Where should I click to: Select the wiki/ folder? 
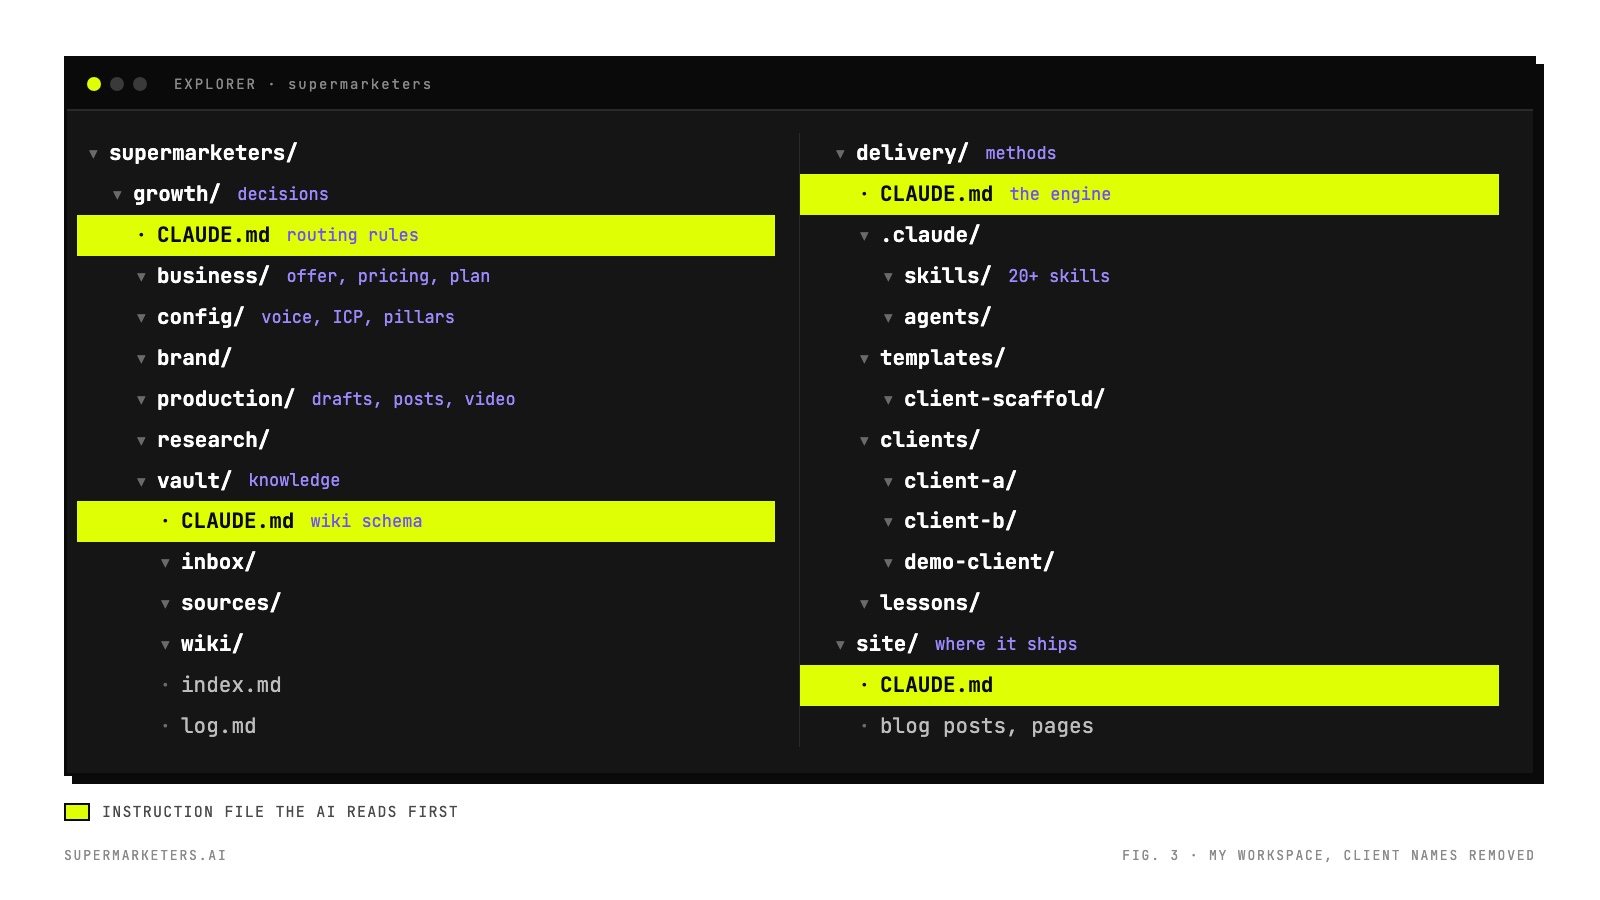point(212,644)
